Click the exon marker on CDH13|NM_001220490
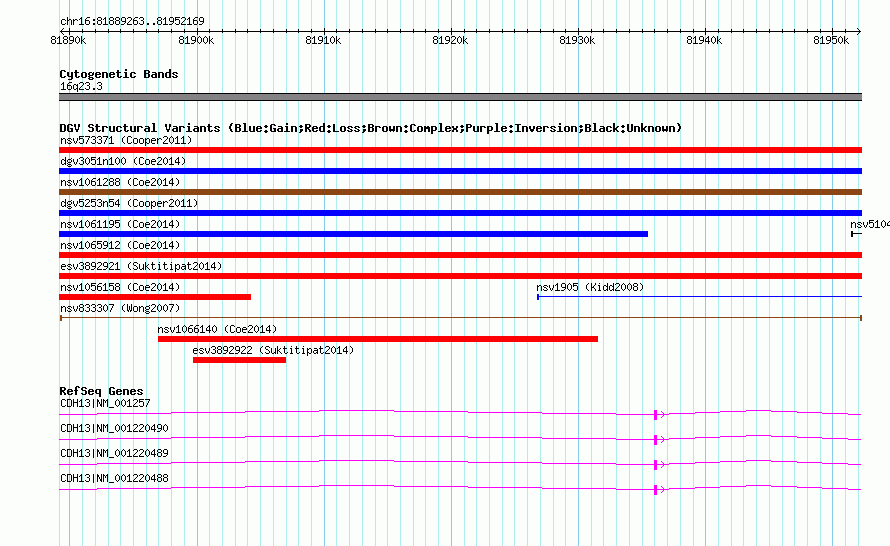 656,440
